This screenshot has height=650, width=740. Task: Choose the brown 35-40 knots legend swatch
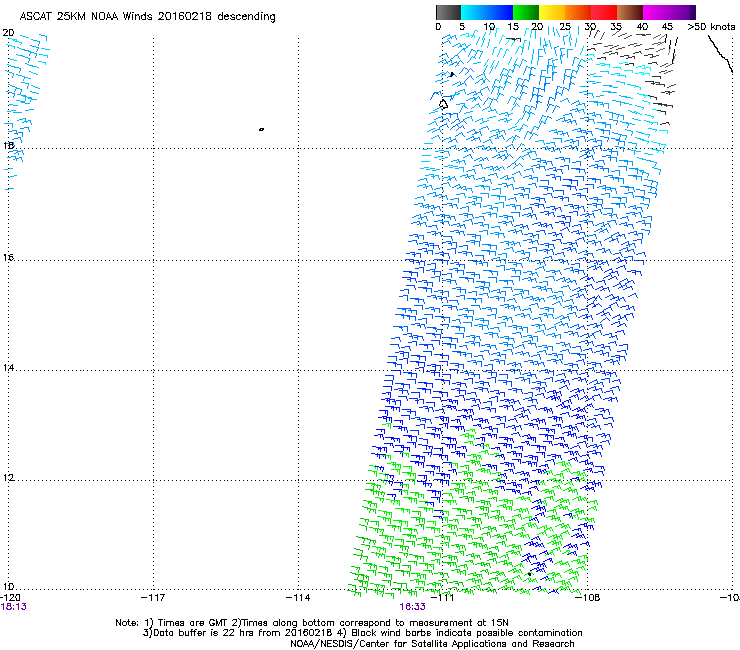click(630, 12)
